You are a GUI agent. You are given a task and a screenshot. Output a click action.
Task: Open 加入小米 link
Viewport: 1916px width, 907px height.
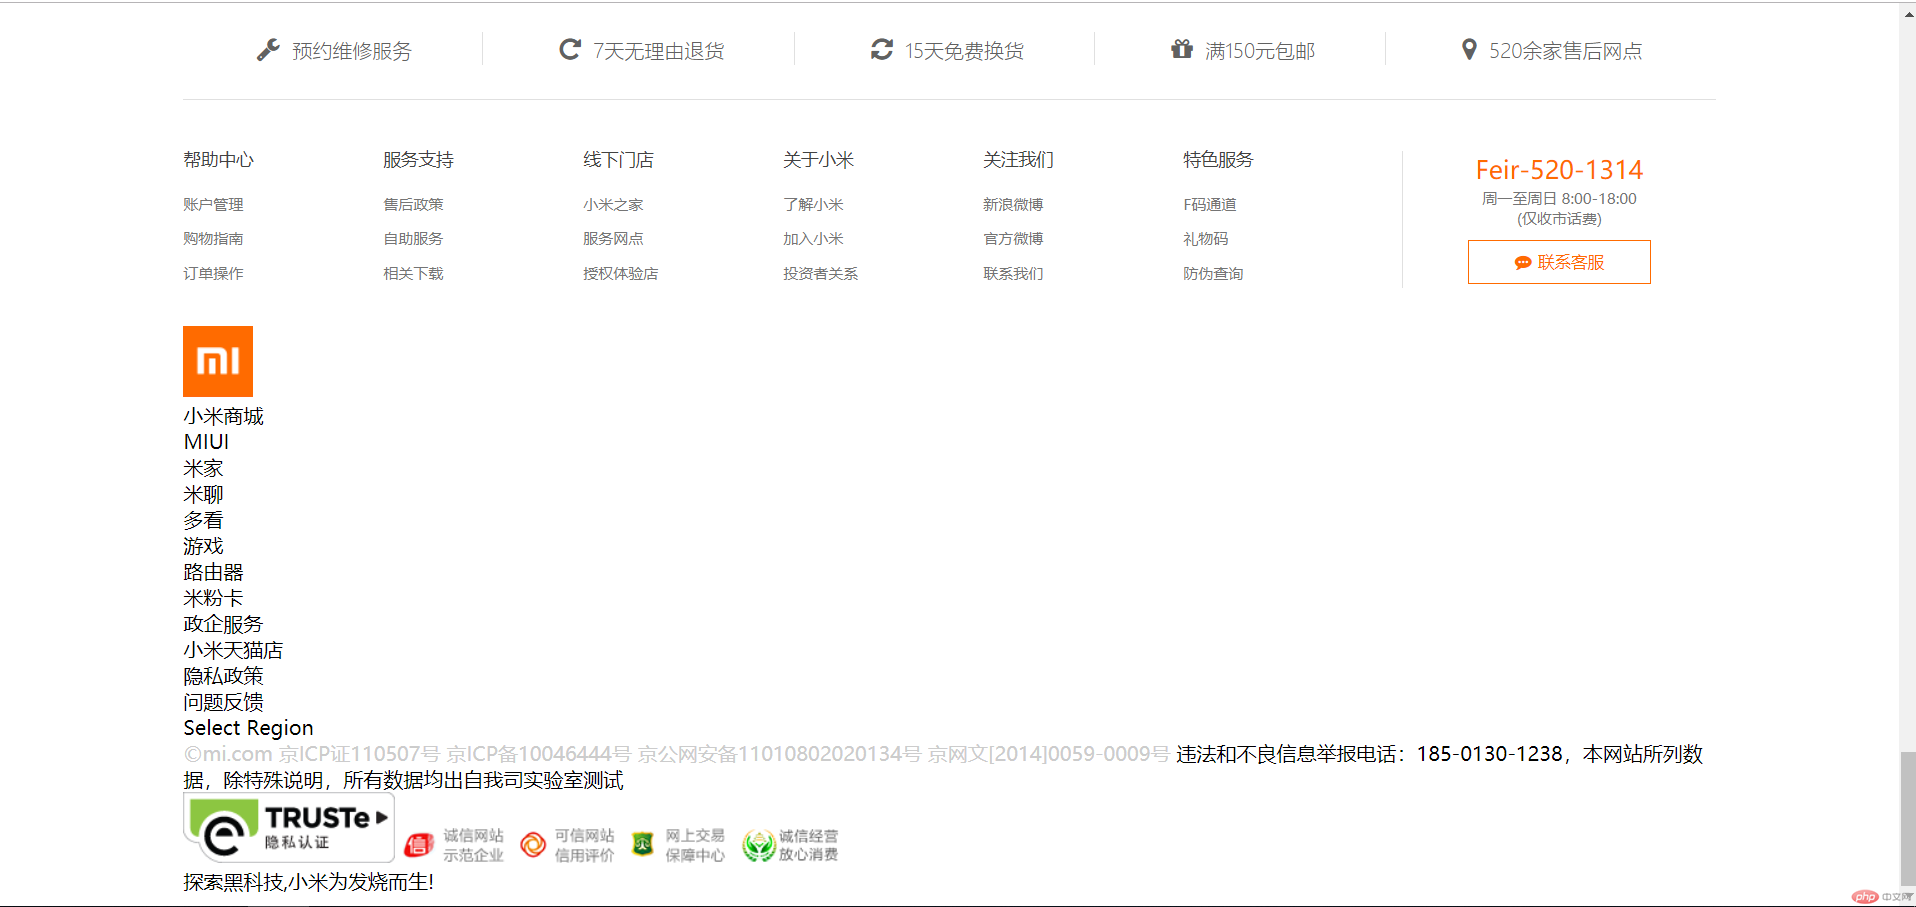(x=813, y=238)
